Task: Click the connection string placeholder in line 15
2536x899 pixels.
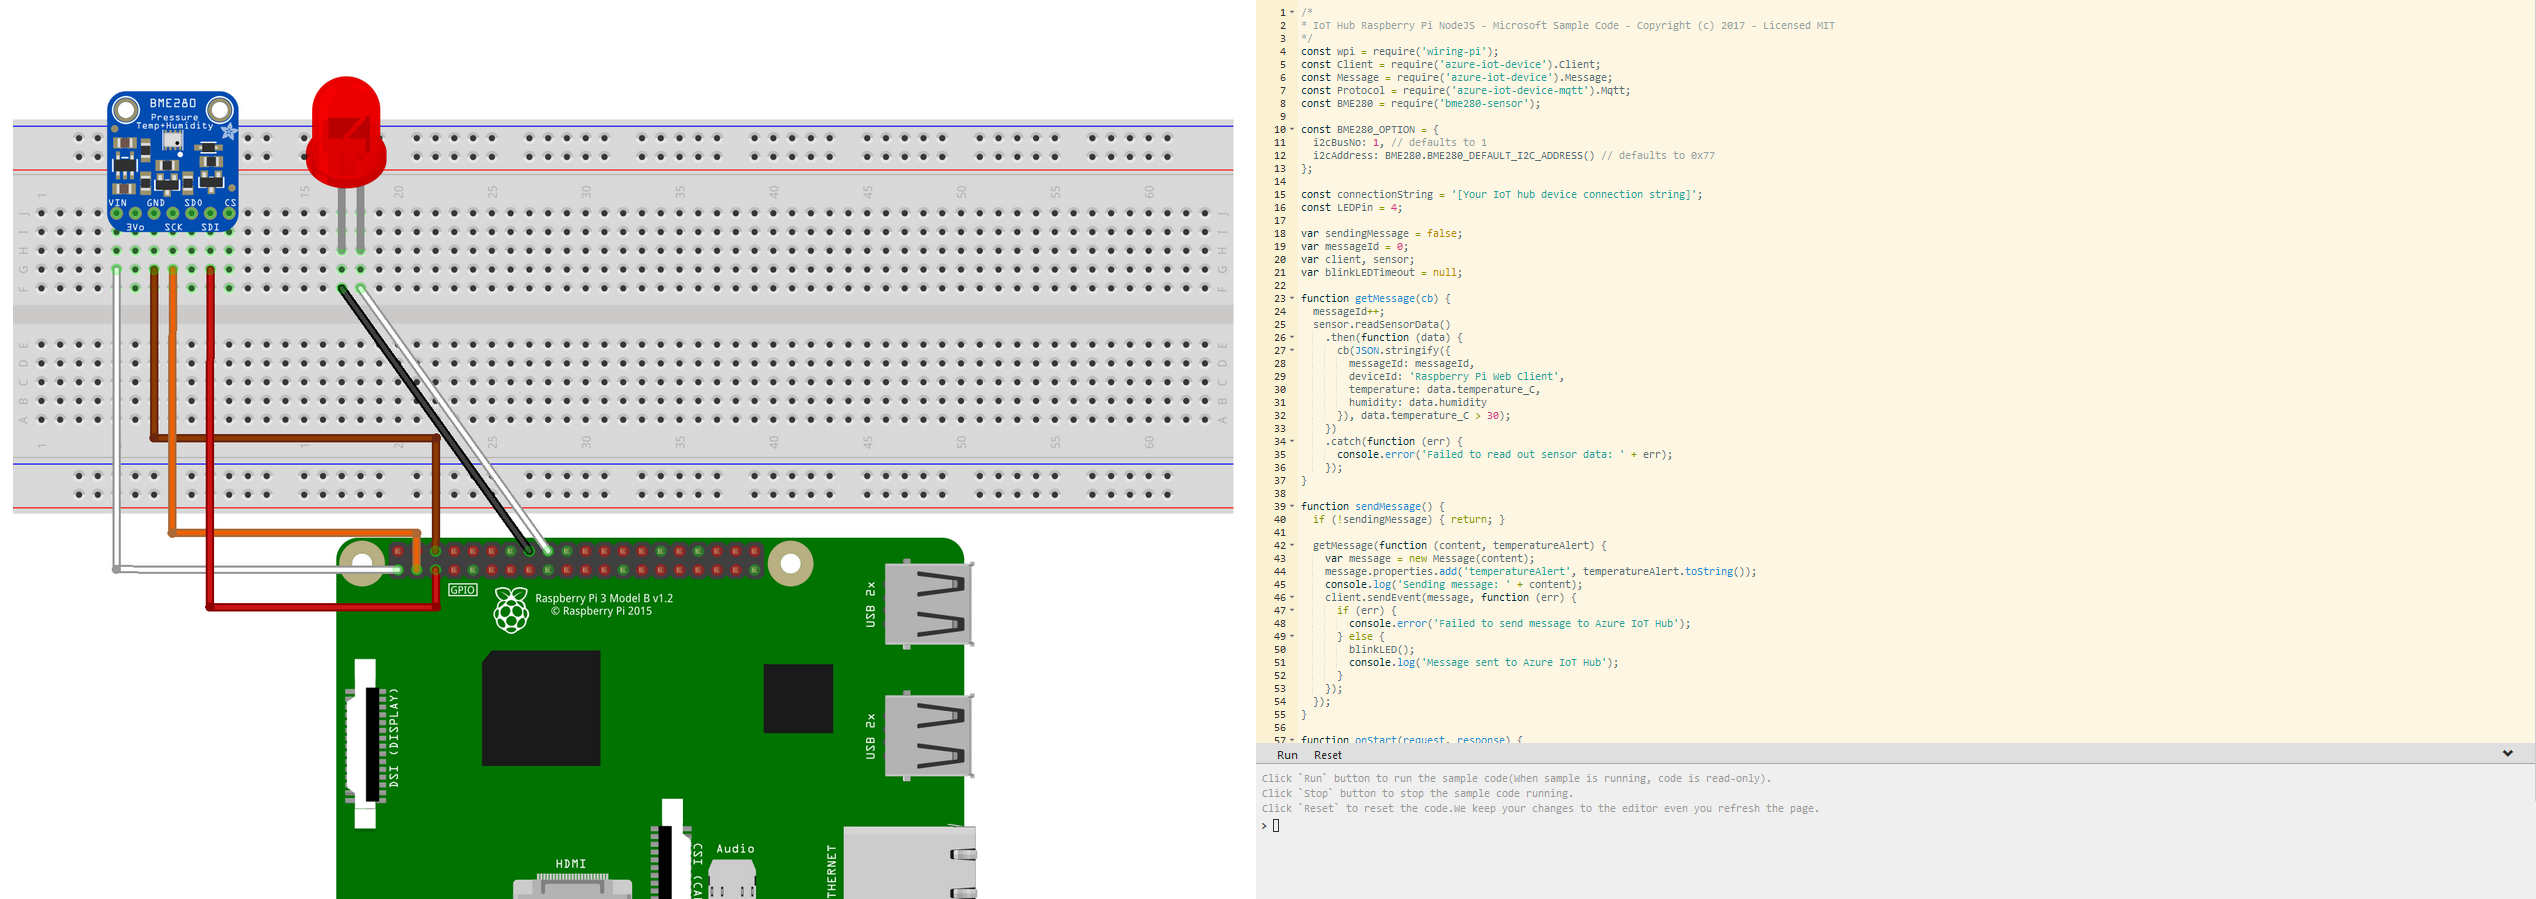Action: pyautogui.click(x=1576, y=195)
